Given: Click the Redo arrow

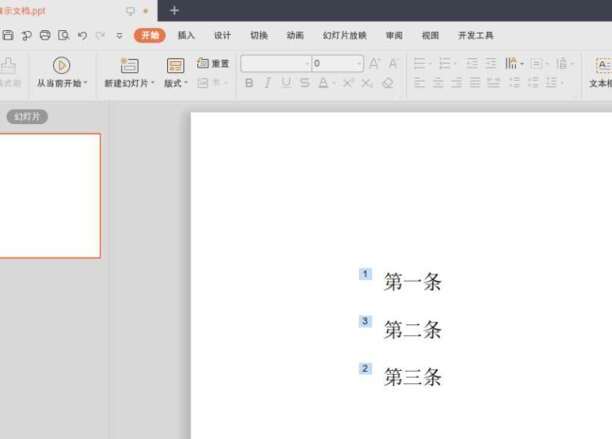Looking at the screenshot, I should tap(100, 36).
